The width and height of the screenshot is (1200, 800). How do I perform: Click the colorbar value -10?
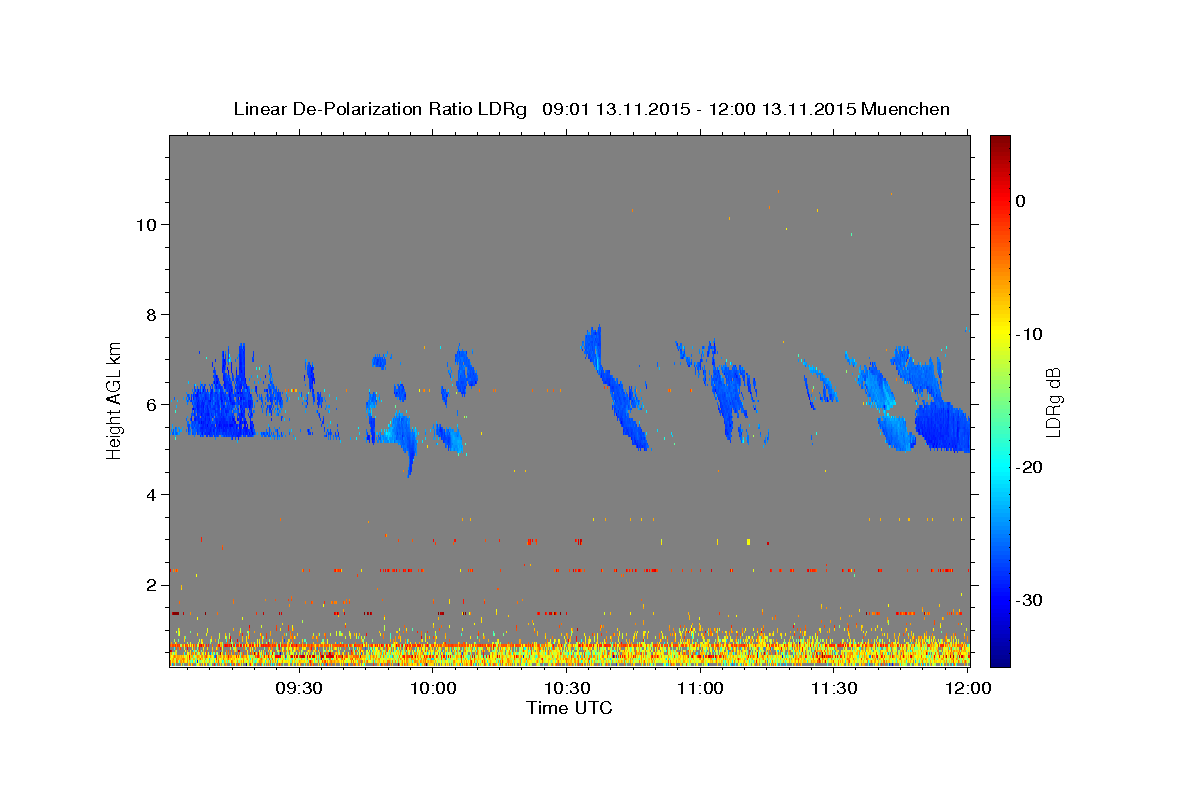(1028, 334)
